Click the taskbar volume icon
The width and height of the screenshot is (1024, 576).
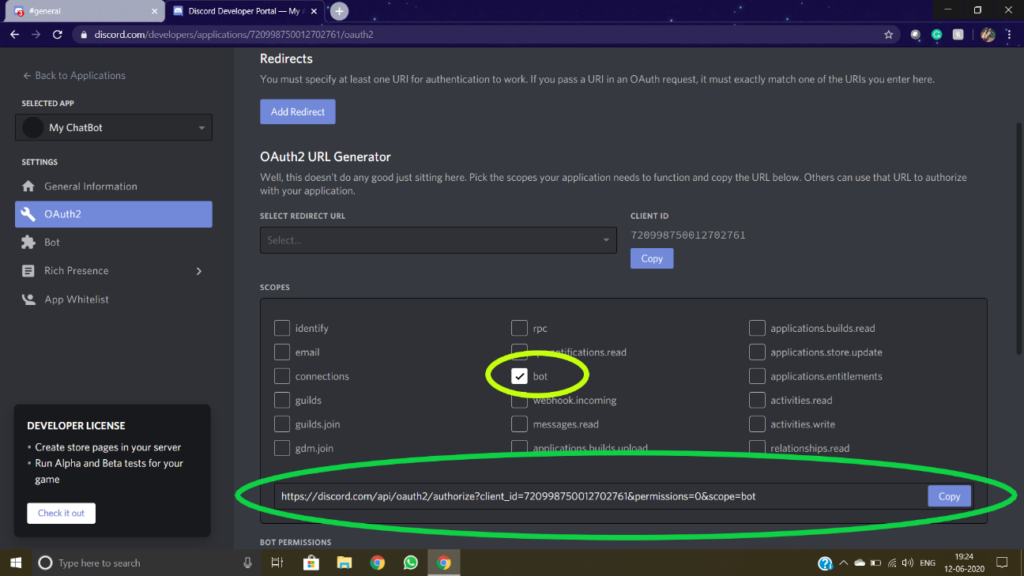(x=907, y=562)
